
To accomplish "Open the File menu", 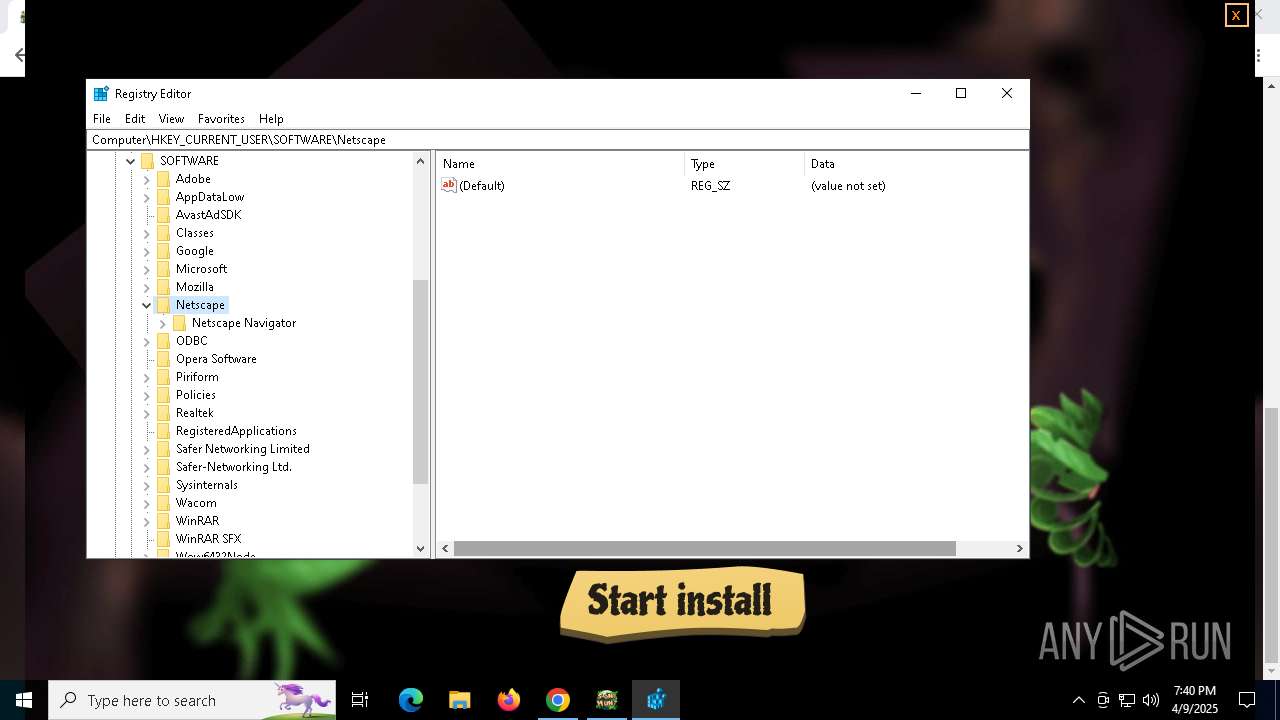I will tap(101, 118).
